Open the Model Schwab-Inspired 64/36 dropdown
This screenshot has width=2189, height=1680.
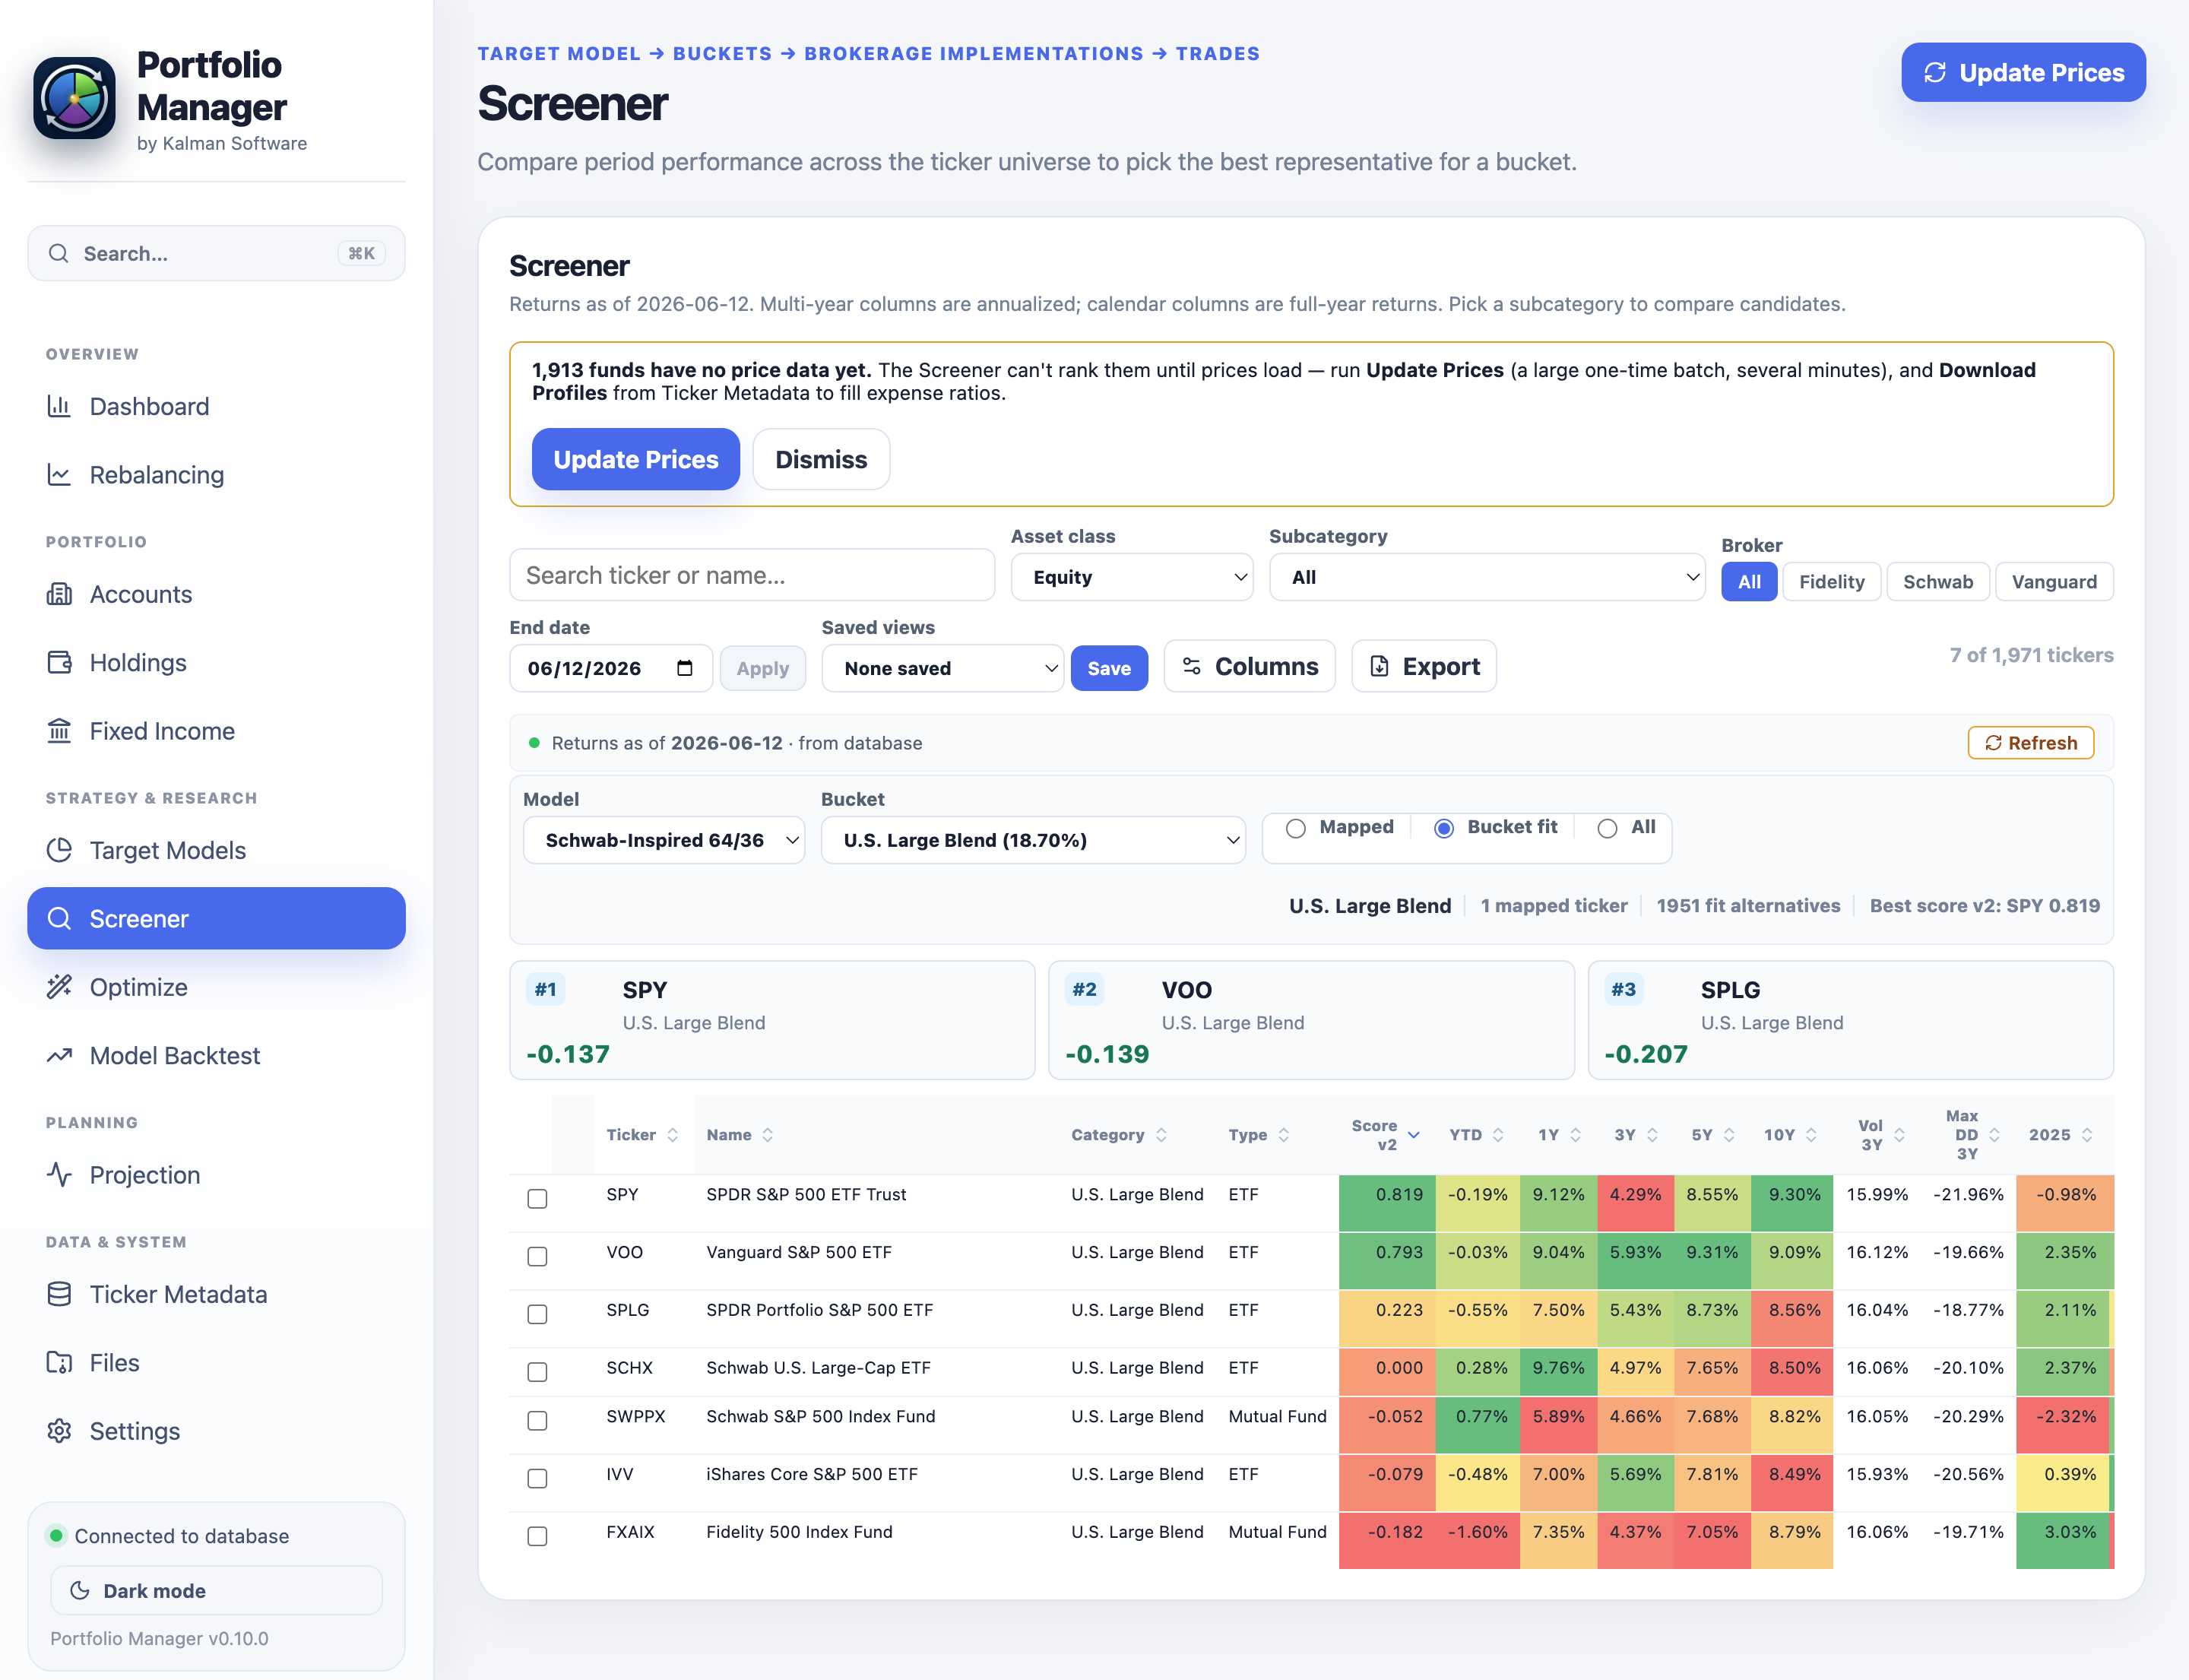coord(664,840)
